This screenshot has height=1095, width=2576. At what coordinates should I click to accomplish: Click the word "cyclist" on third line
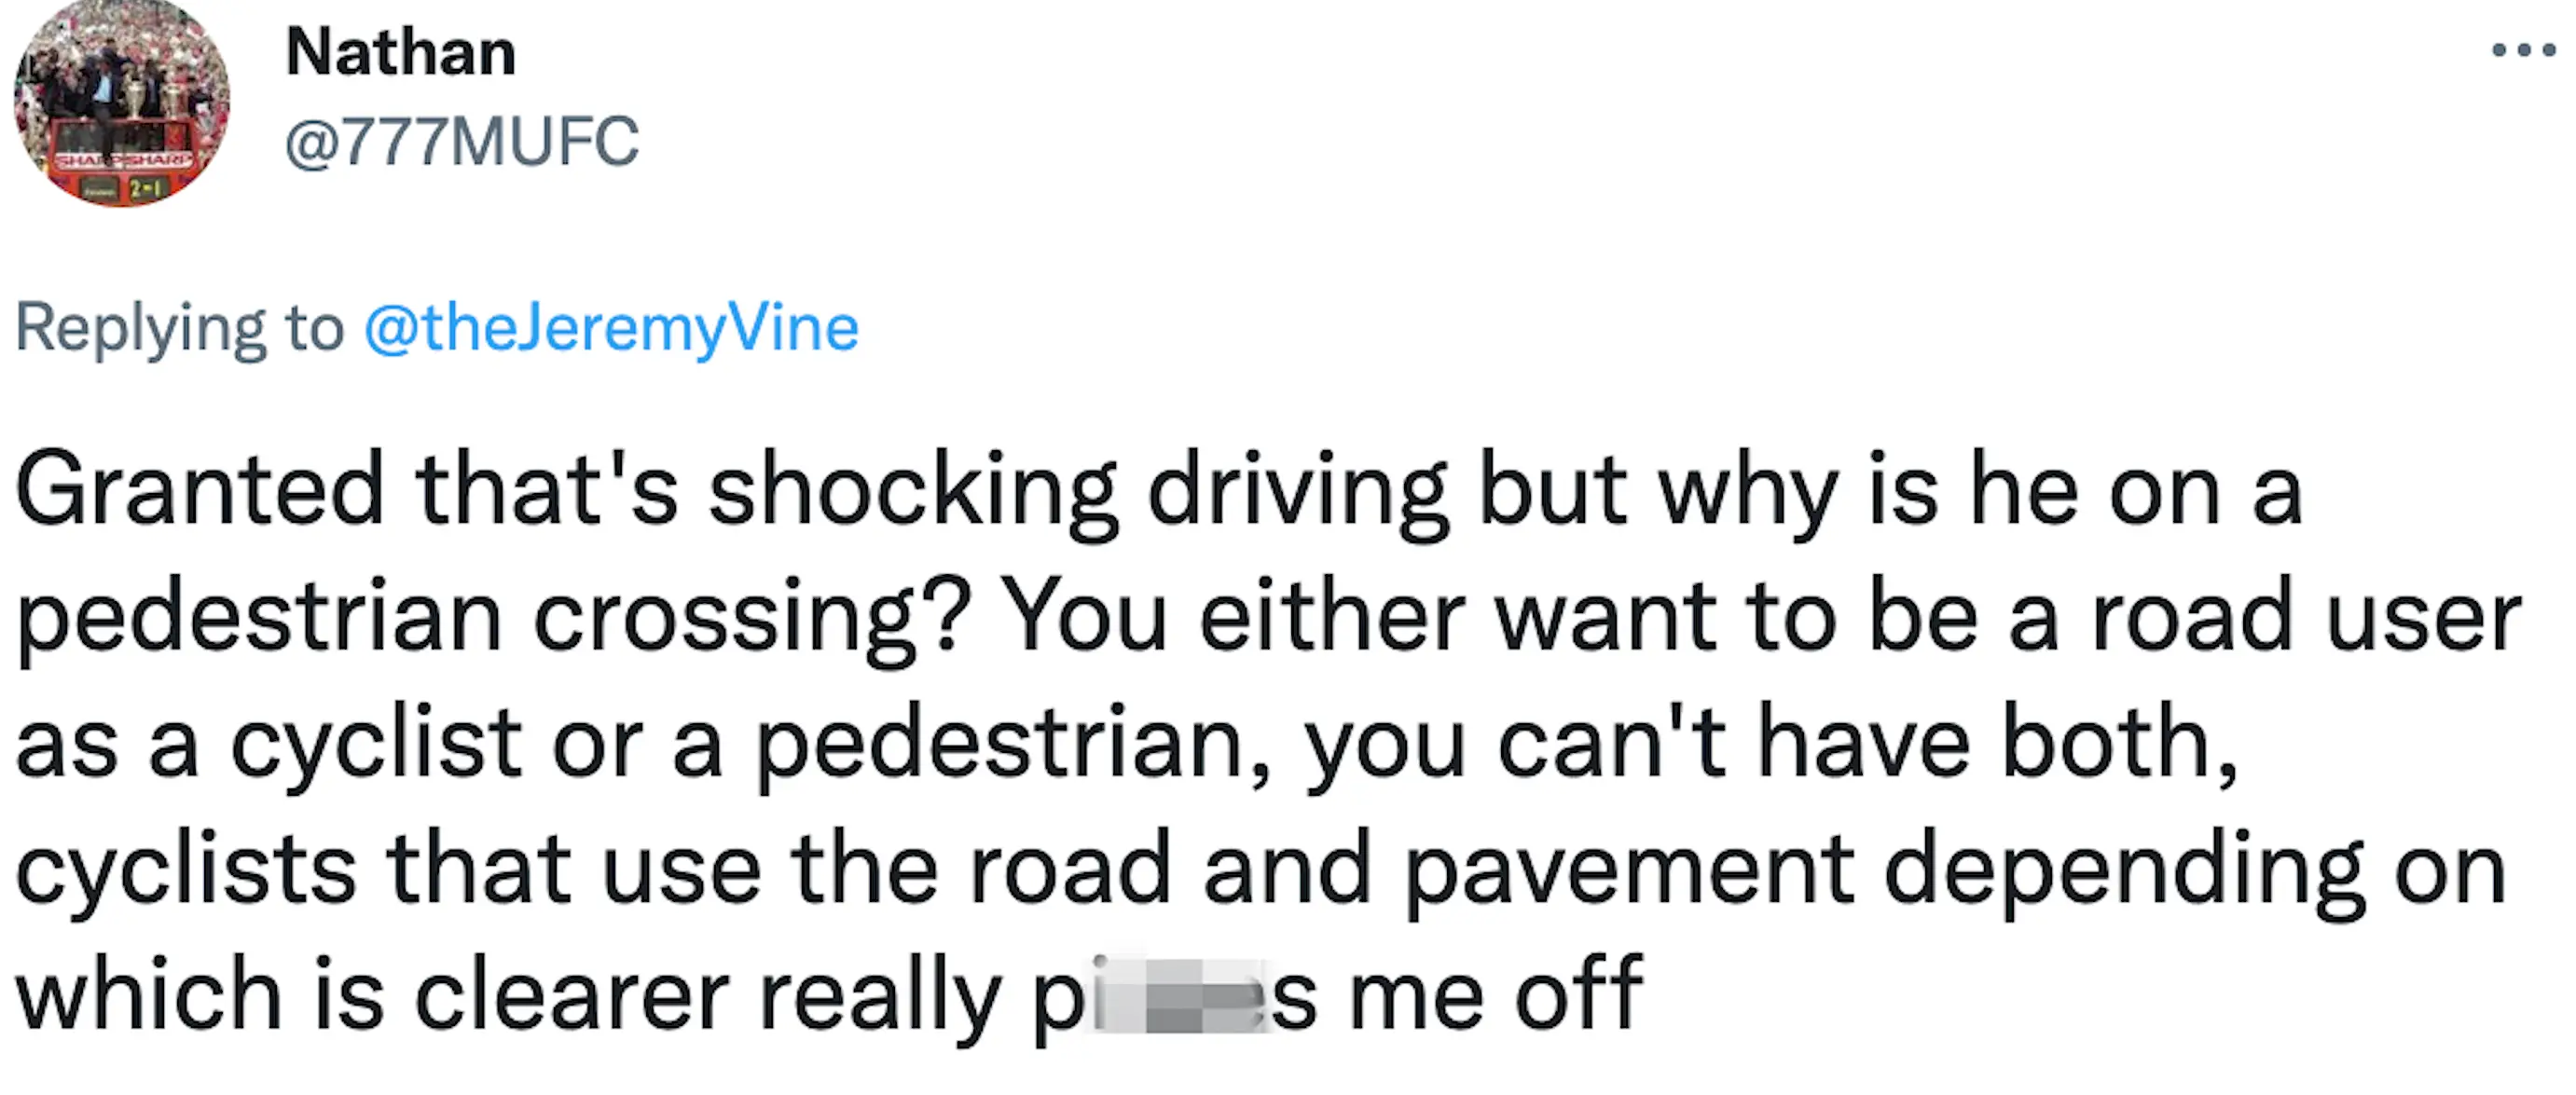pyautogui.click(x=376, y=744)
